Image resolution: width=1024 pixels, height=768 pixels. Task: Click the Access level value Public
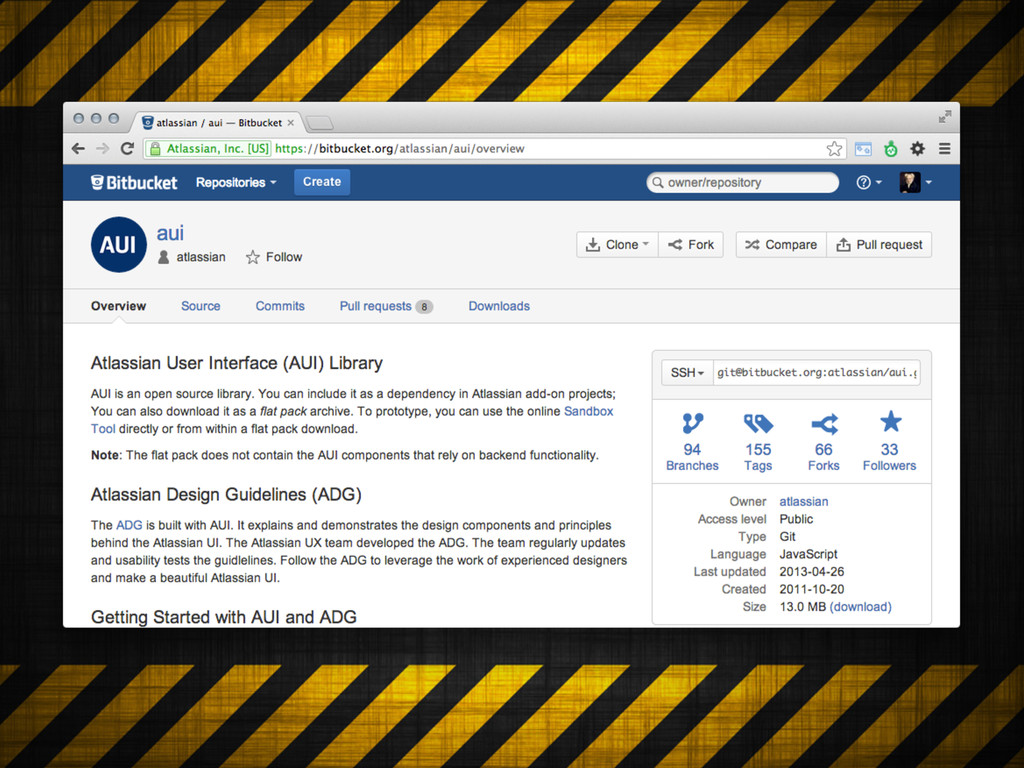coord(796,519)
